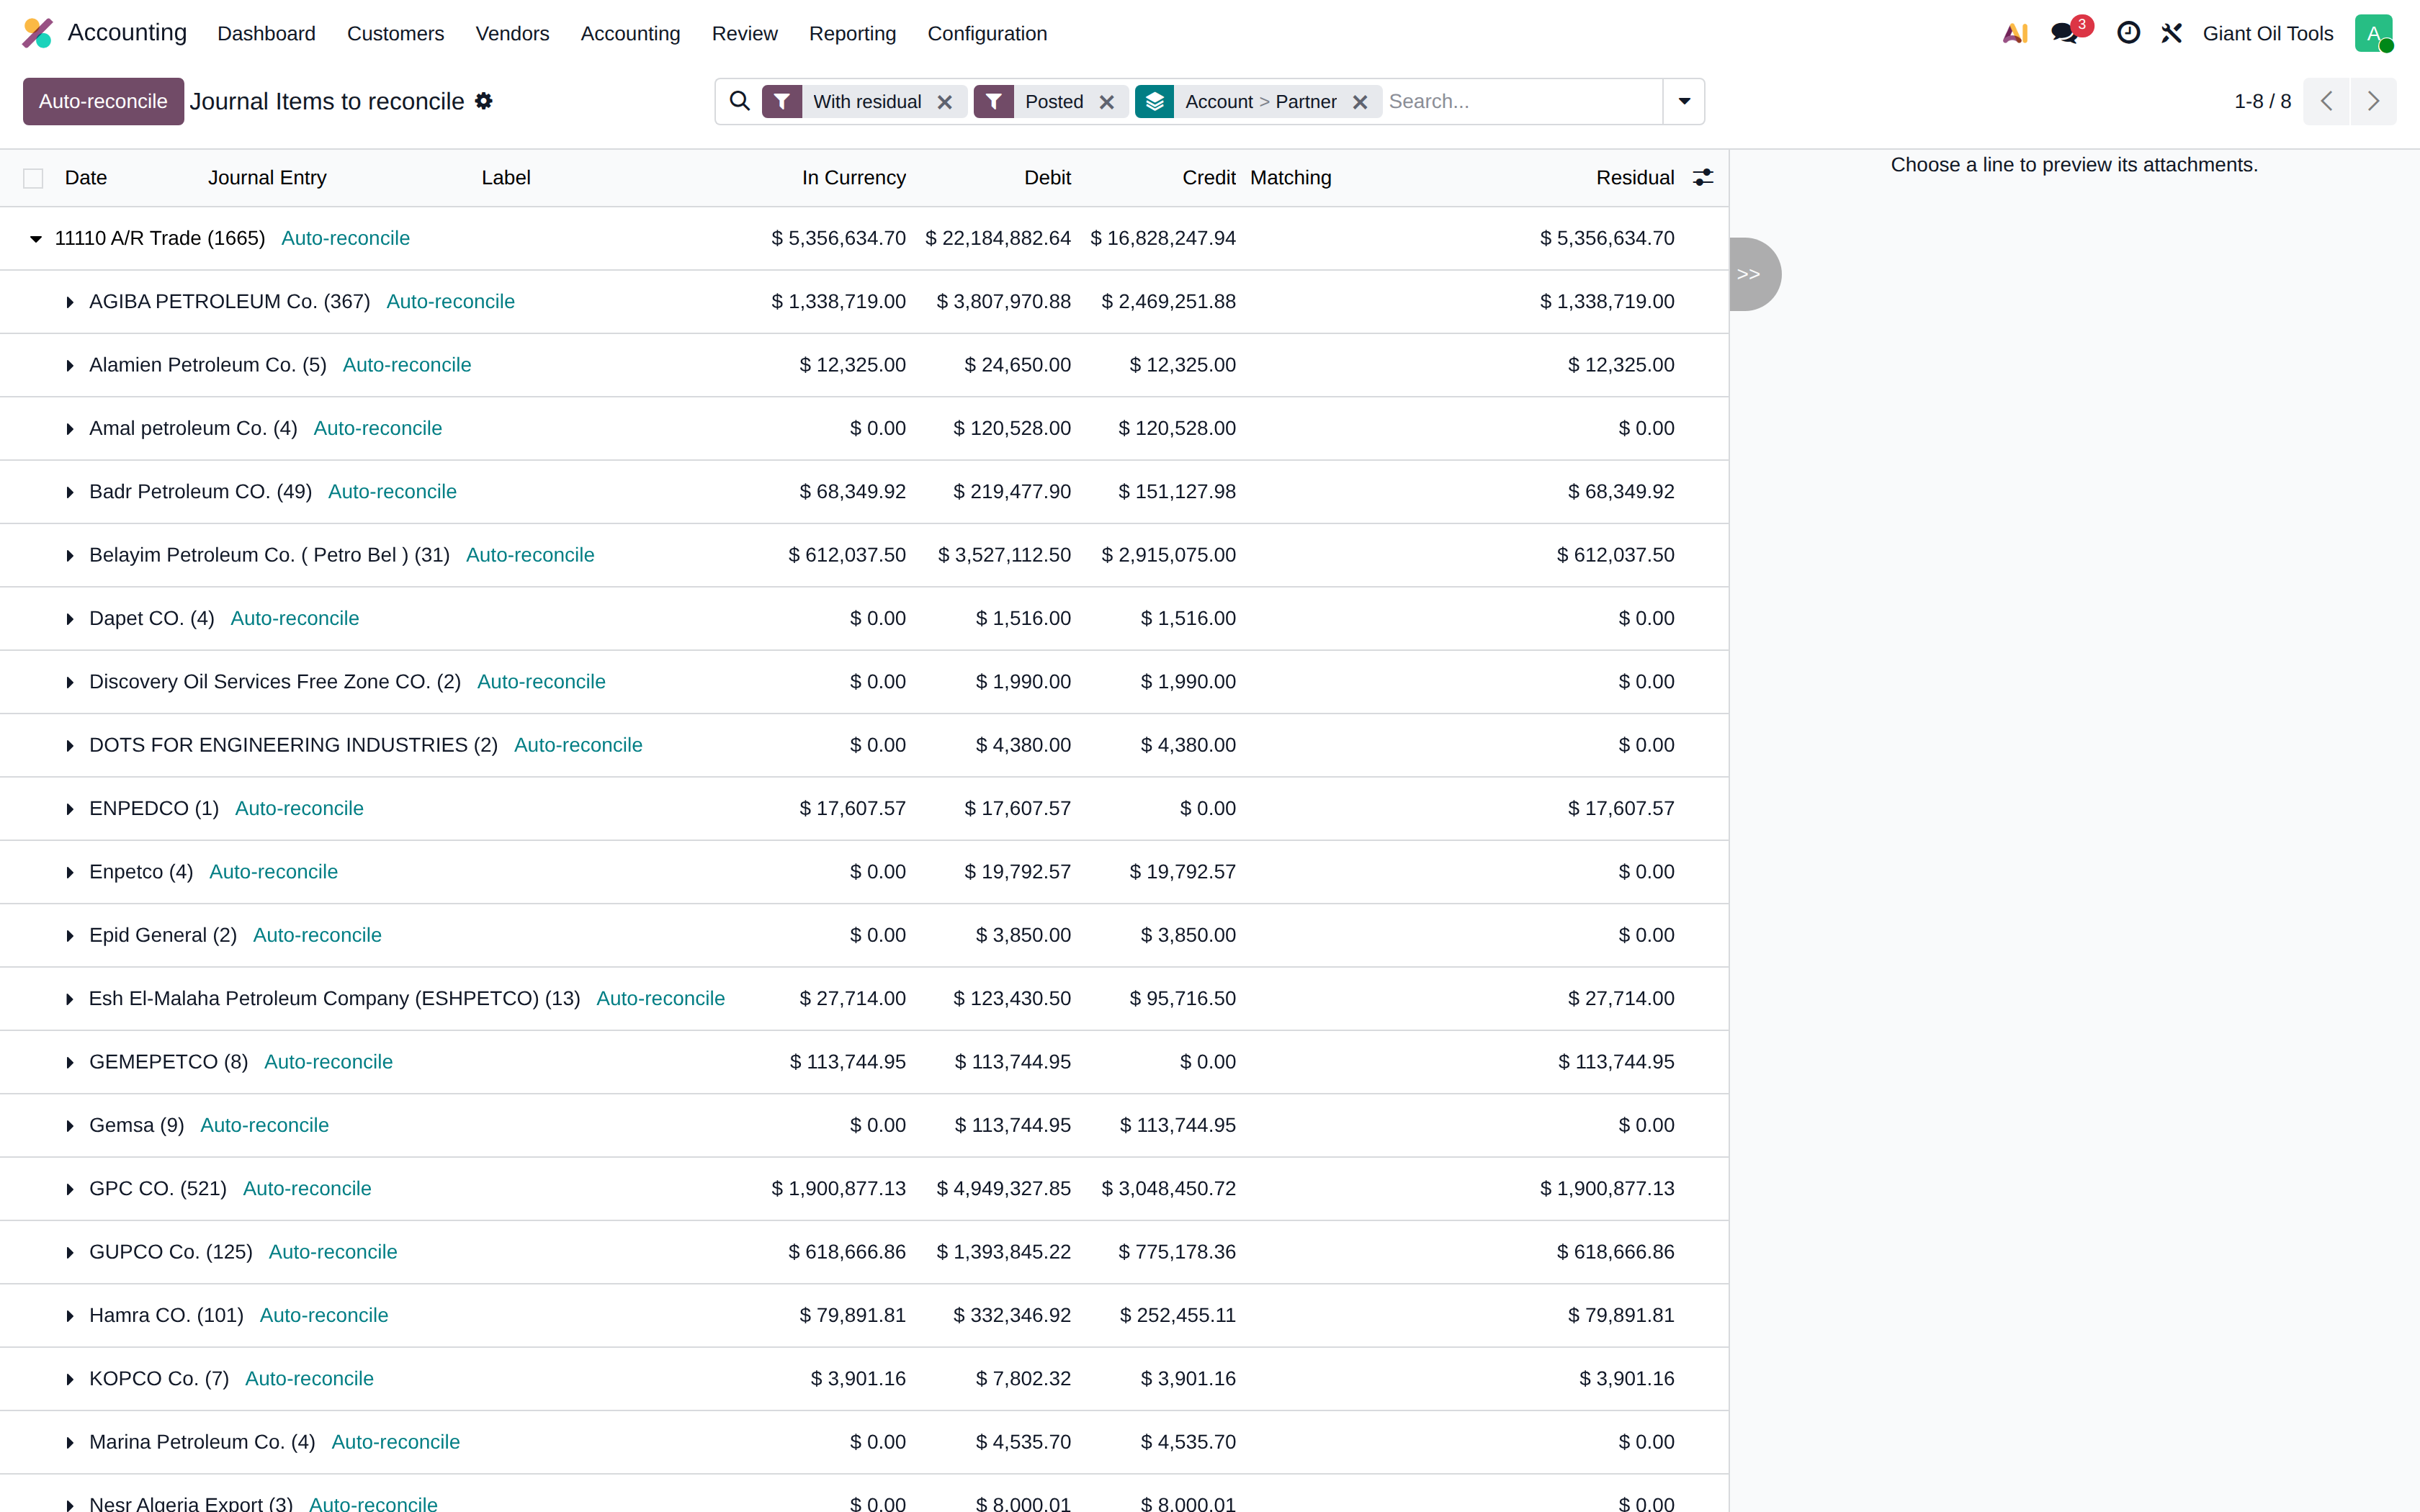Sort by the Credit column header

1209,177
